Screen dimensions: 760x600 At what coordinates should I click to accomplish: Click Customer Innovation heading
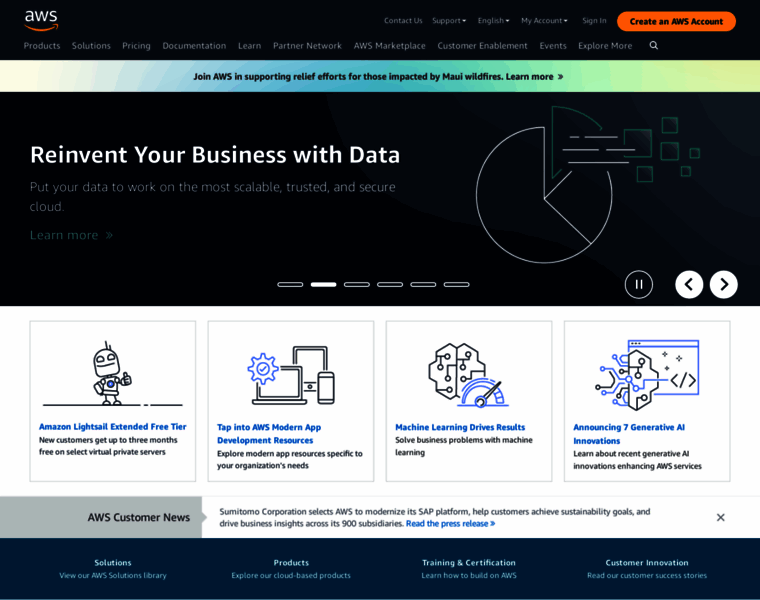[x=647, y=563]
